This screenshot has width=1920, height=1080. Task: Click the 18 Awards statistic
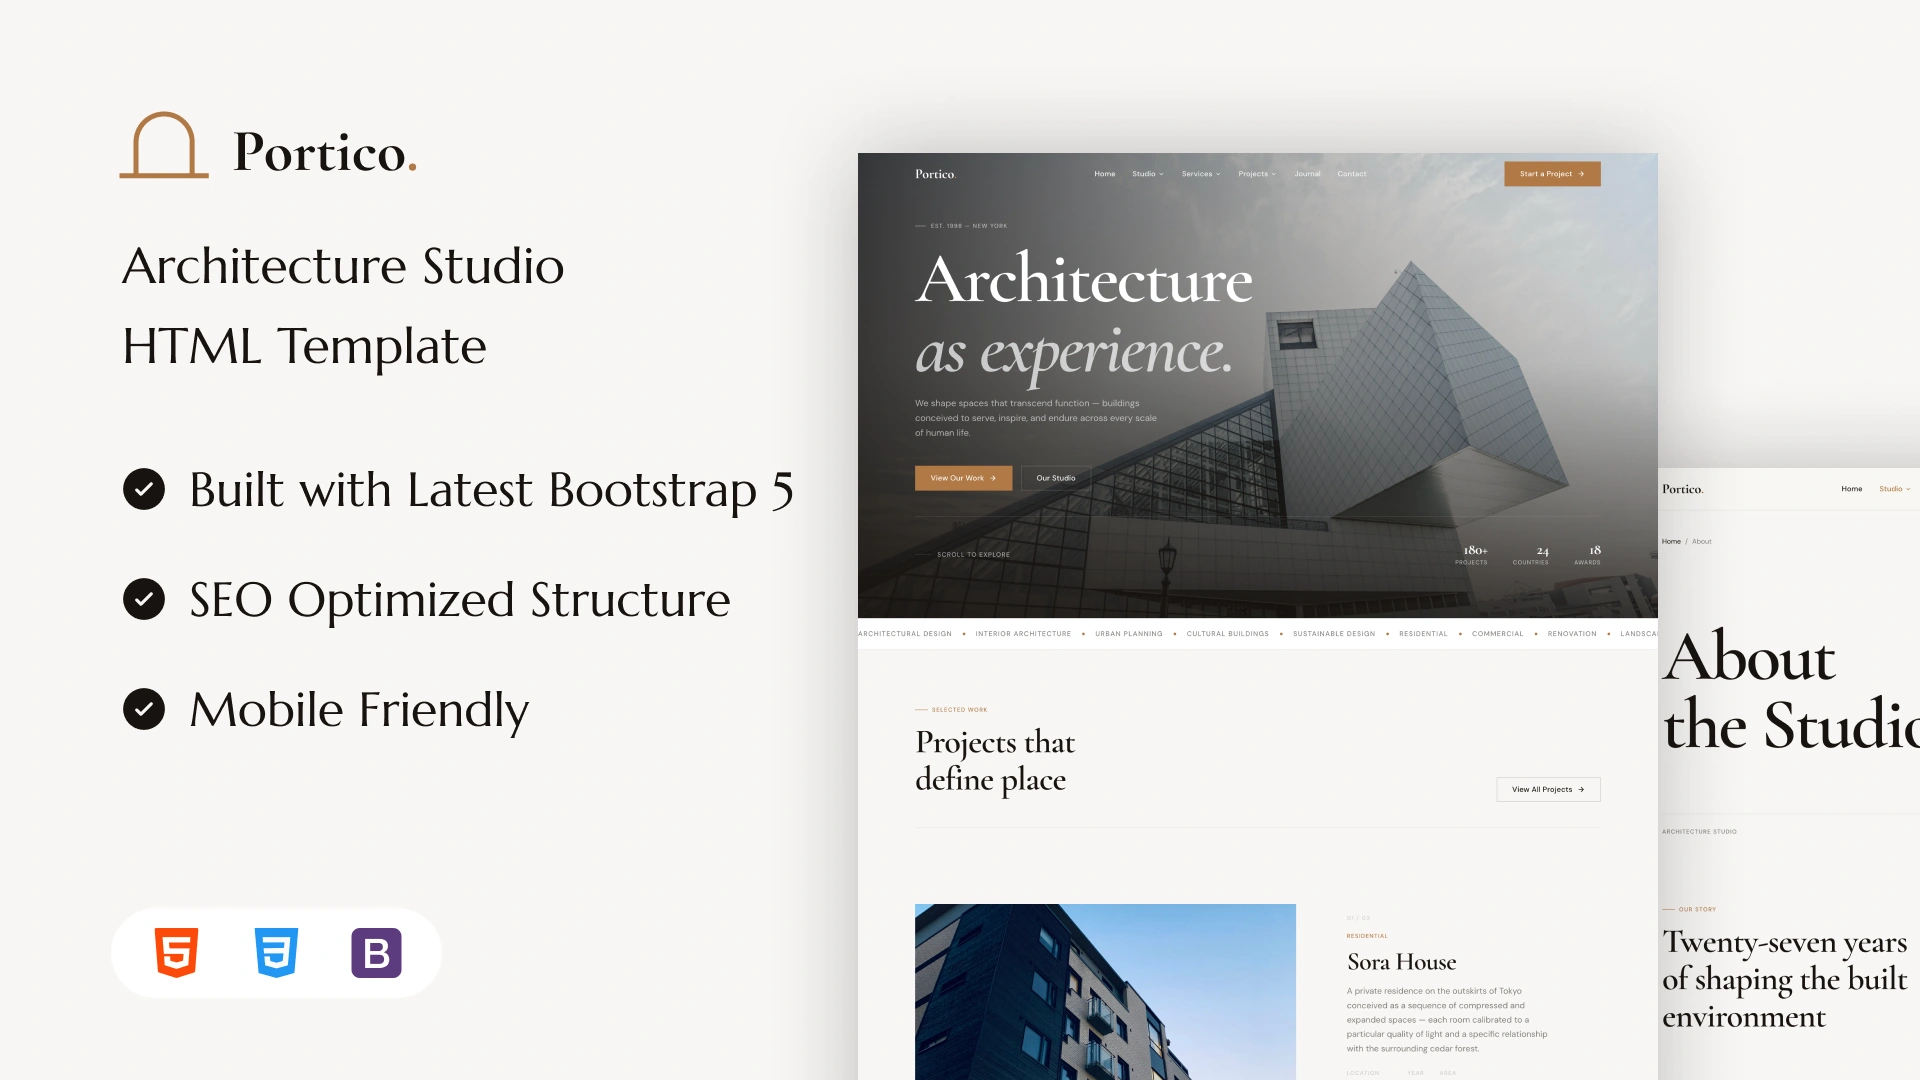tap(1588, 555)
